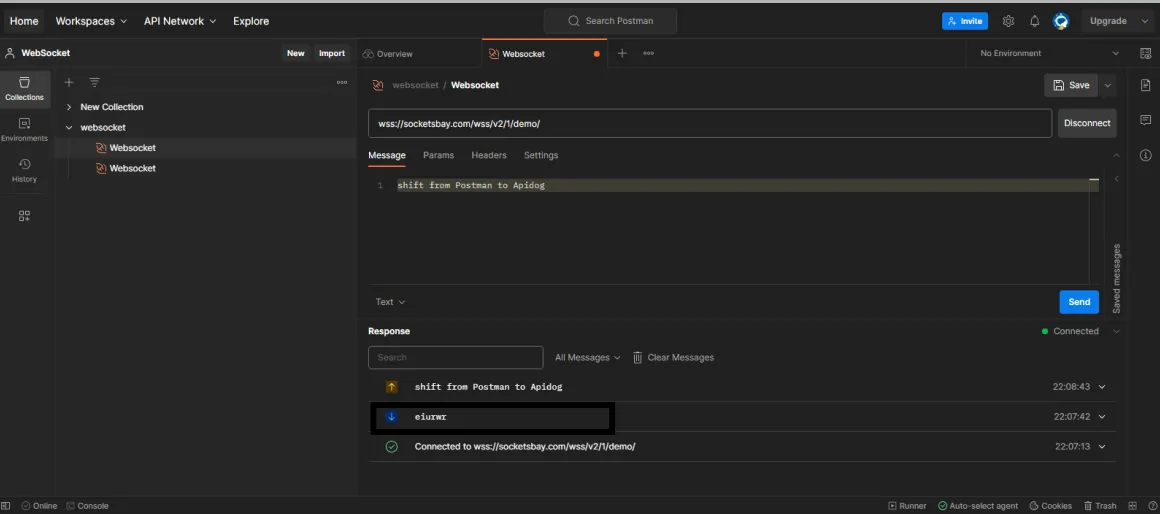Collapse the websocket collection

point(69,127)
